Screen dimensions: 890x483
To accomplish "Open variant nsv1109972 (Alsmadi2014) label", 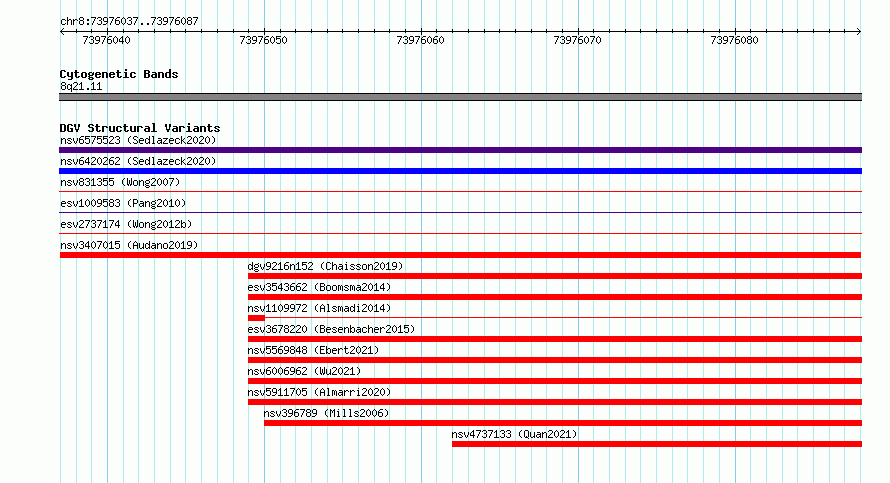I will [319, 308].
